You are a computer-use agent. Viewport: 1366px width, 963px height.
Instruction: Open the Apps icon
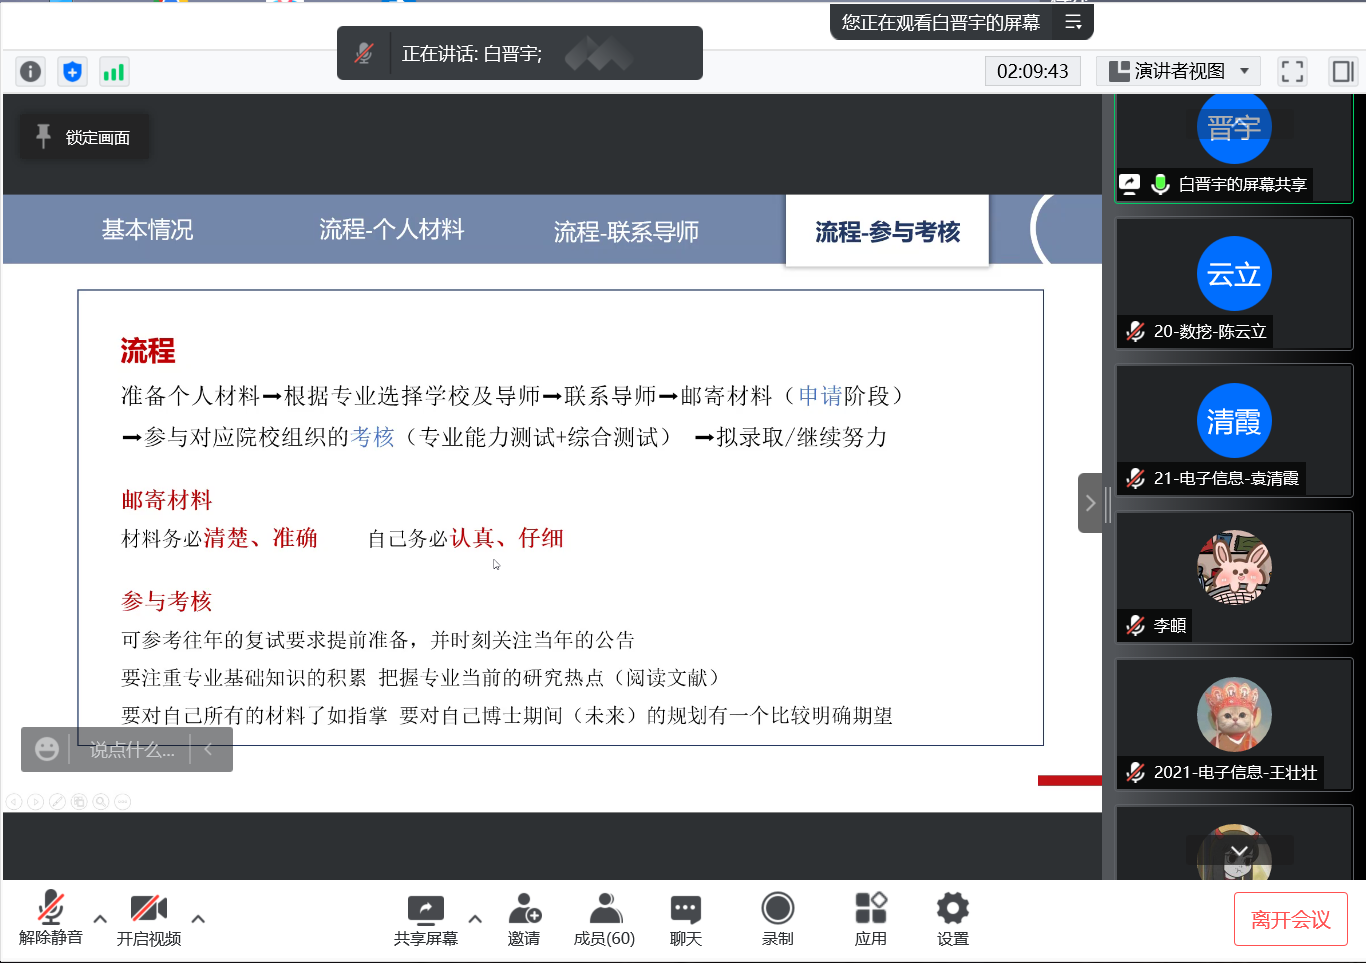pos(870,919)
